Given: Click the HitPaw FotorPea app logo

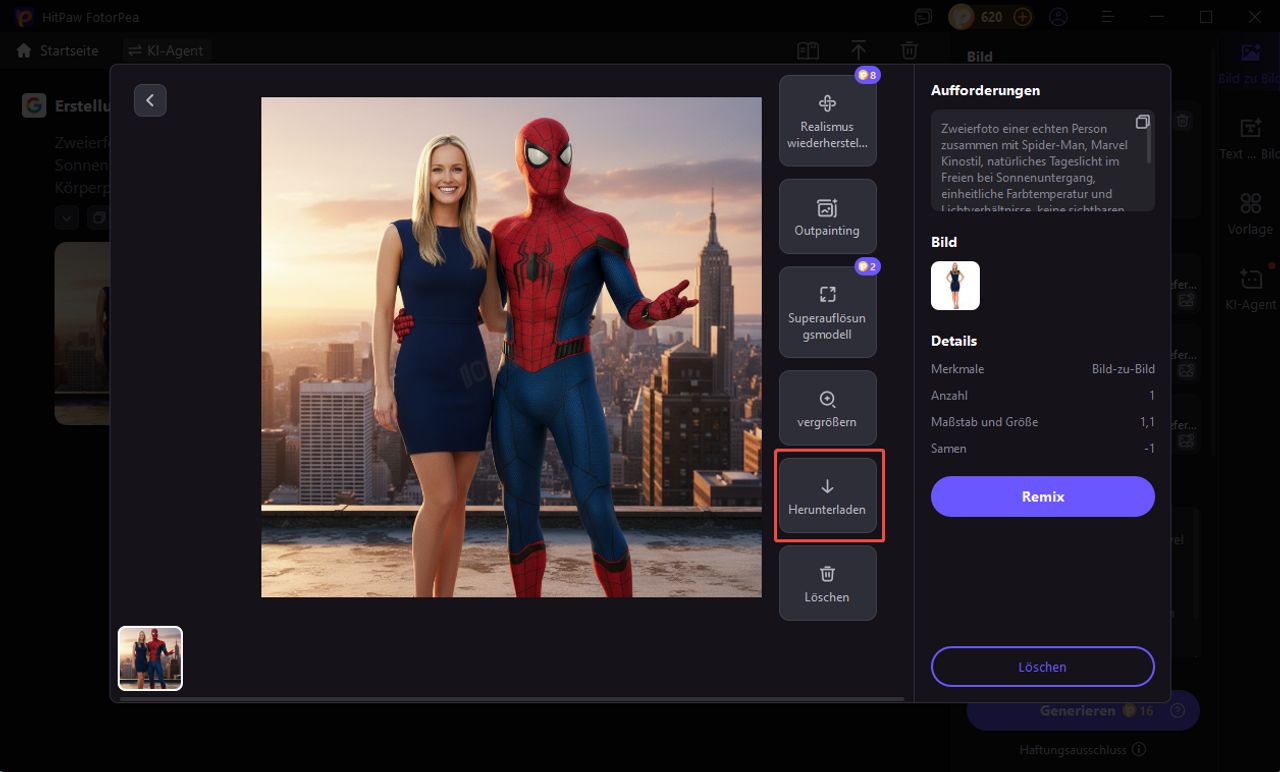Looking at the screenshot, I should (x=24, y=17).
